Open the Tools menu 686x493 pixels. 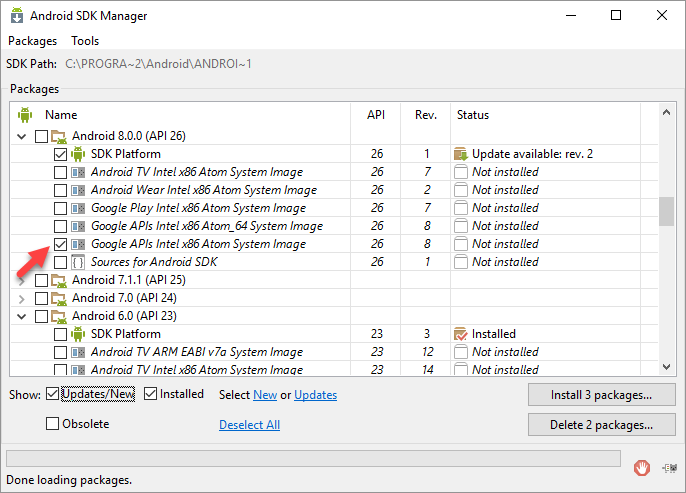85,41
